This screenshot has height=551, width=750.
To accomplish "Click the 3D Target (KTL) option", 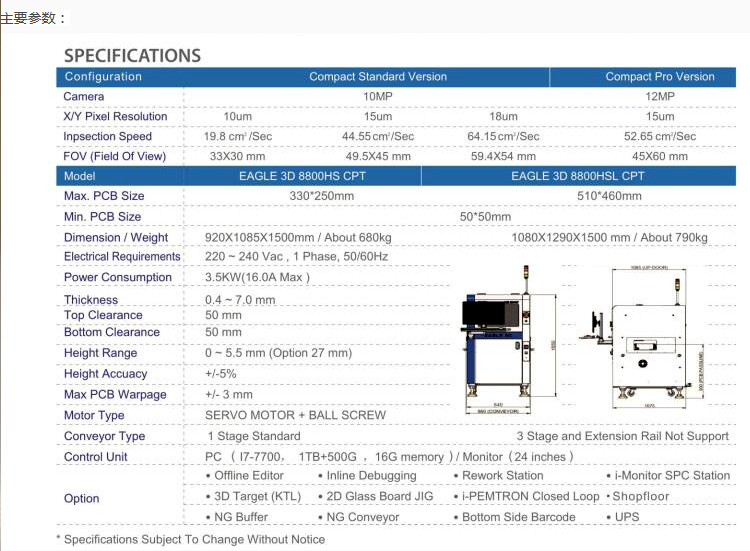I will click(x=257, y=496).
